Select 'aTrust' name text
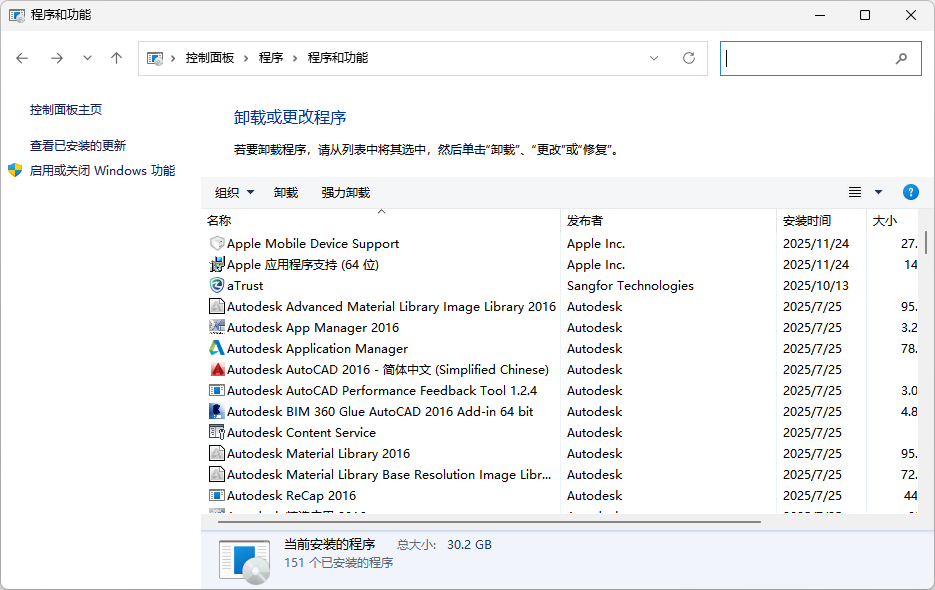Viewport: 935px width, 590px height. [245, 286]
